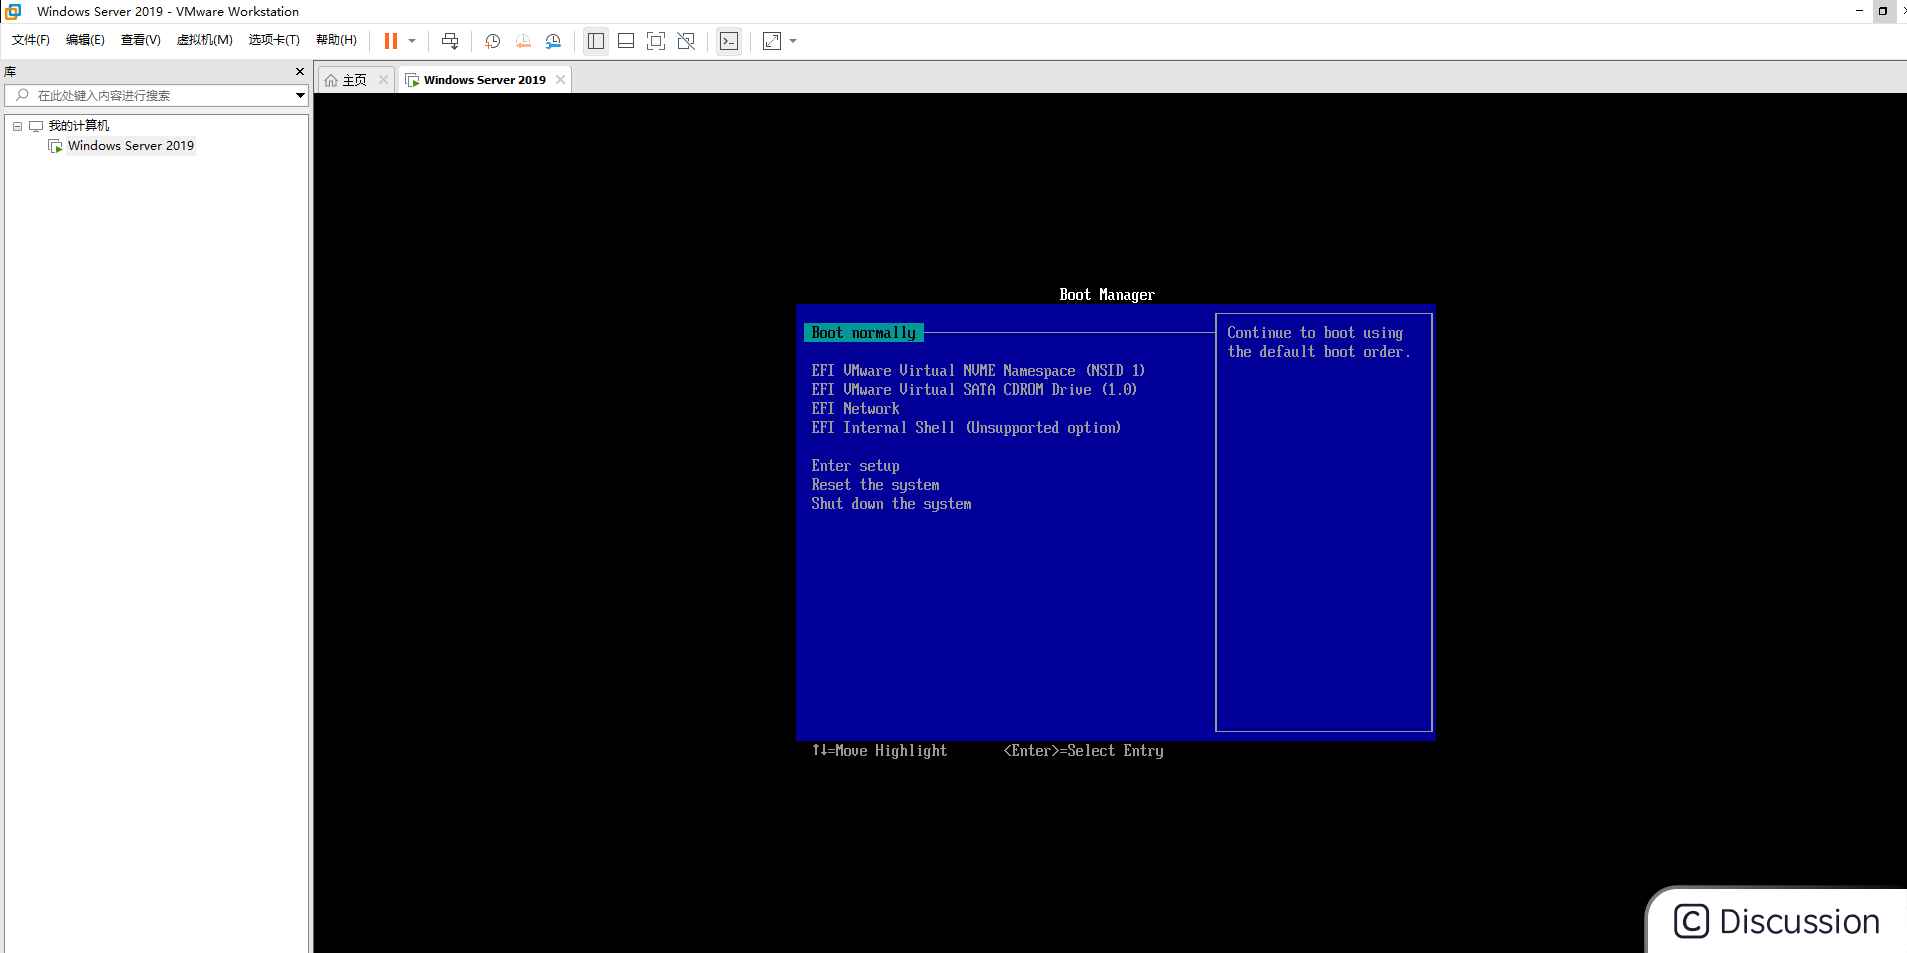Open the Snapshot Manager

click(553, 41)
